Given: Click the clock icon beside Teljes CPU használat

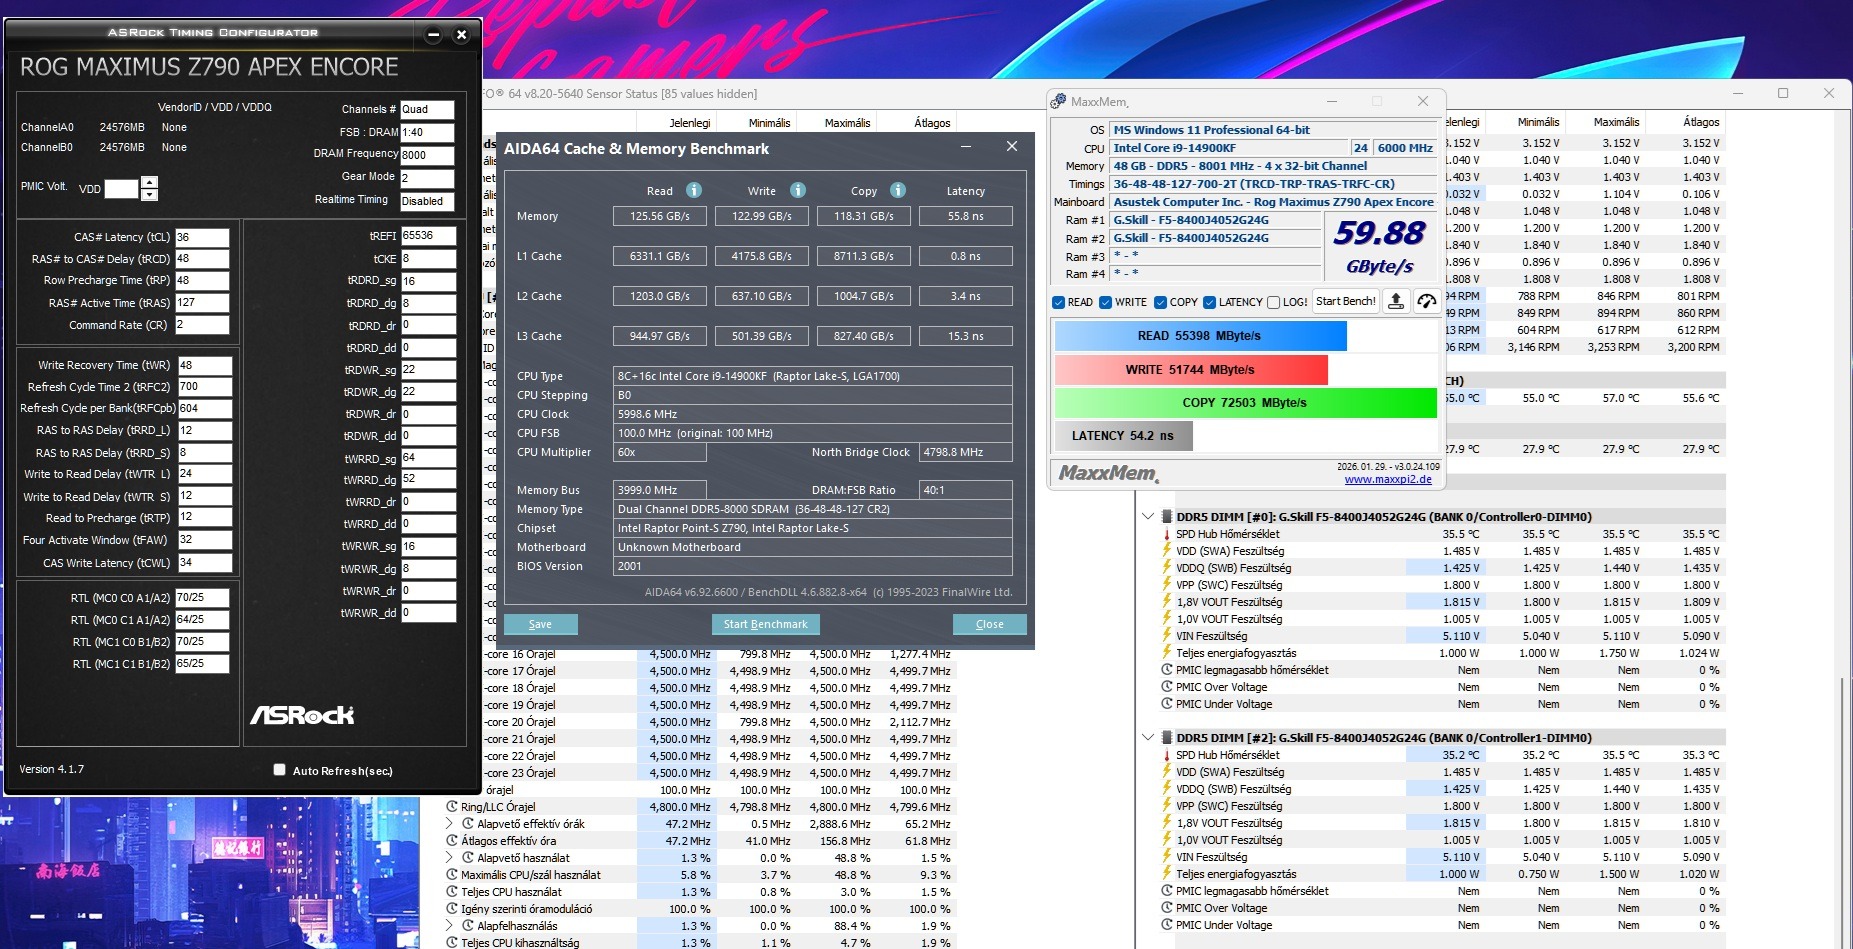Looking at the screenshot, I should [x=452, y=892].
